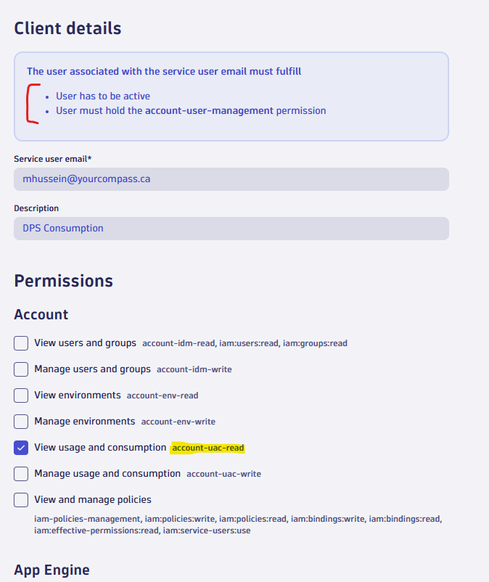Click the View usage and consumption label
The width and height of the screenshot is (489, 582).
click(100, 447)
